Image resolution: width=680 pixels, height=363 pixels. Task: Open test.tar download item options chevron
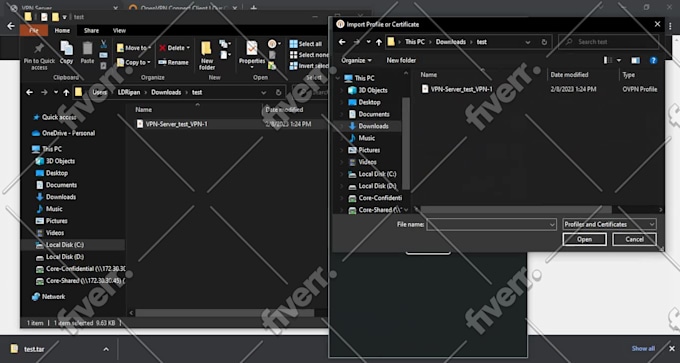(x=106, y=349)
